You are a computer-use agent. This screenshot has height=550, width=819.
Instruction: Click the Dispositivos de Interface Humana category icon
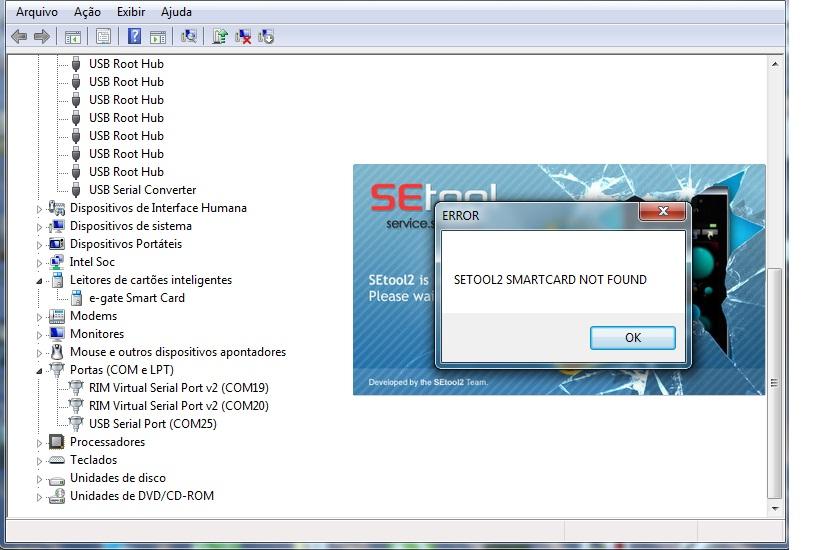[x=56, y=208]
